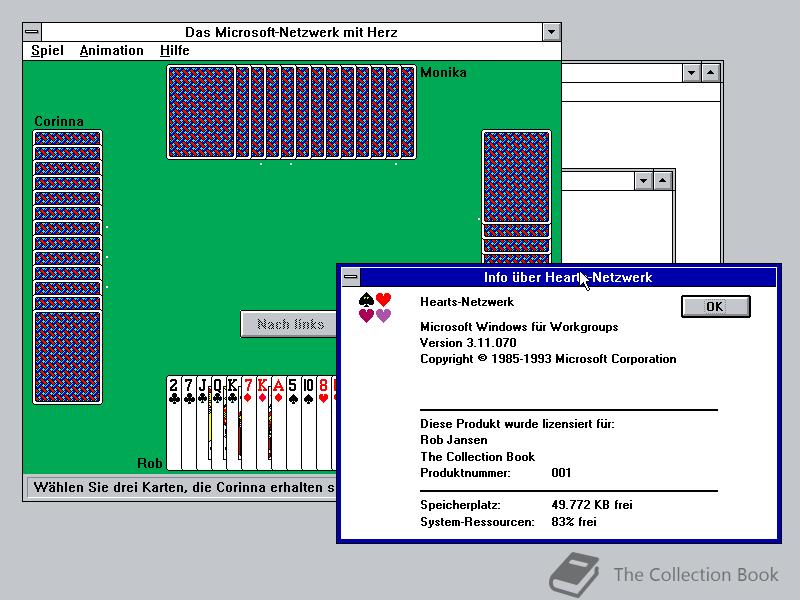The height and width of the screenshot is (600, 800).
Task: Click the '49.772 KB frei' value
Action: coord(592,505)
